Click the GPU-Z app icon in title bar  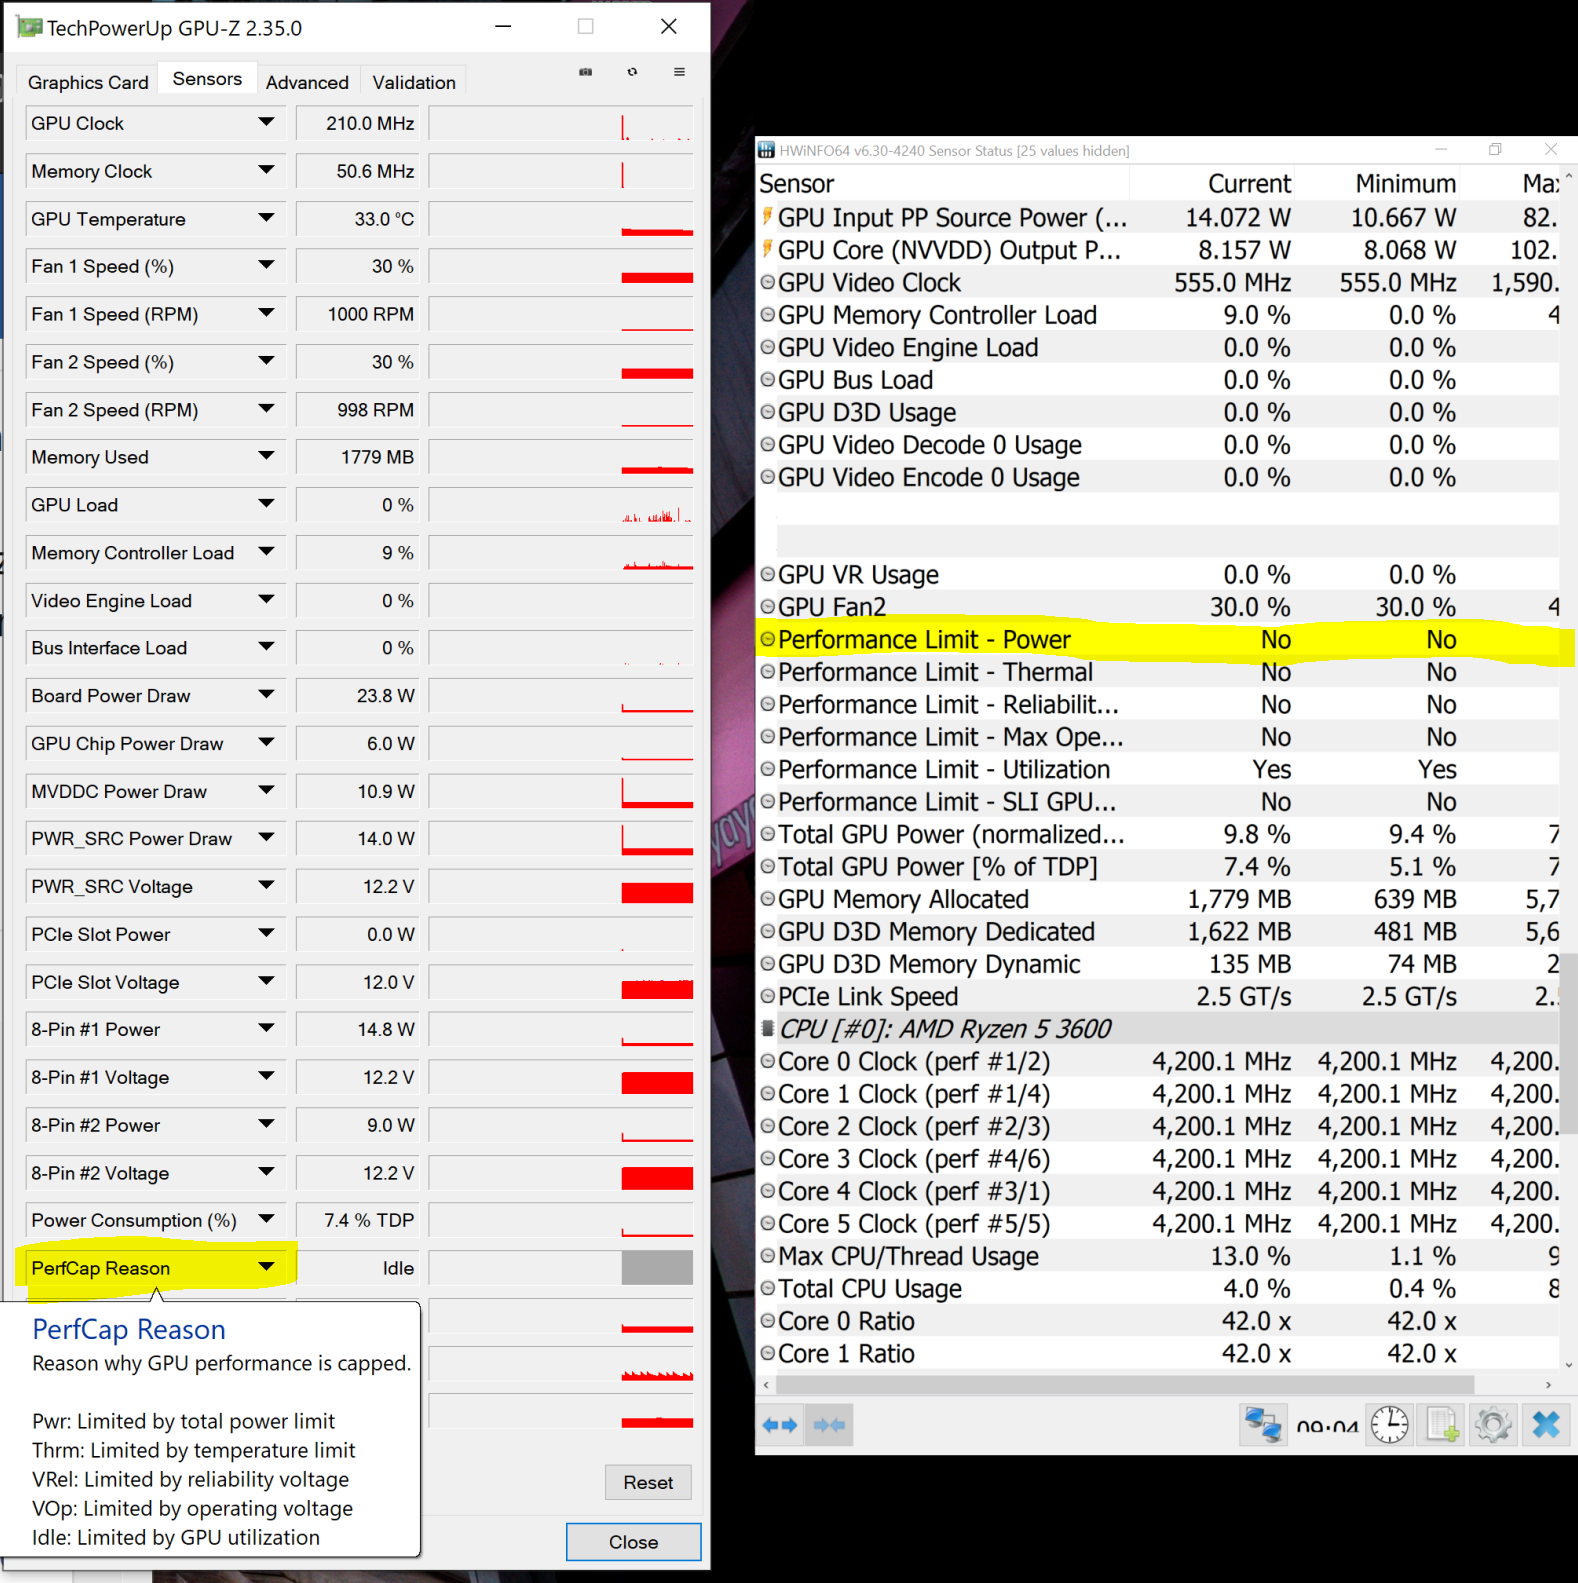(x=30, y=27)
